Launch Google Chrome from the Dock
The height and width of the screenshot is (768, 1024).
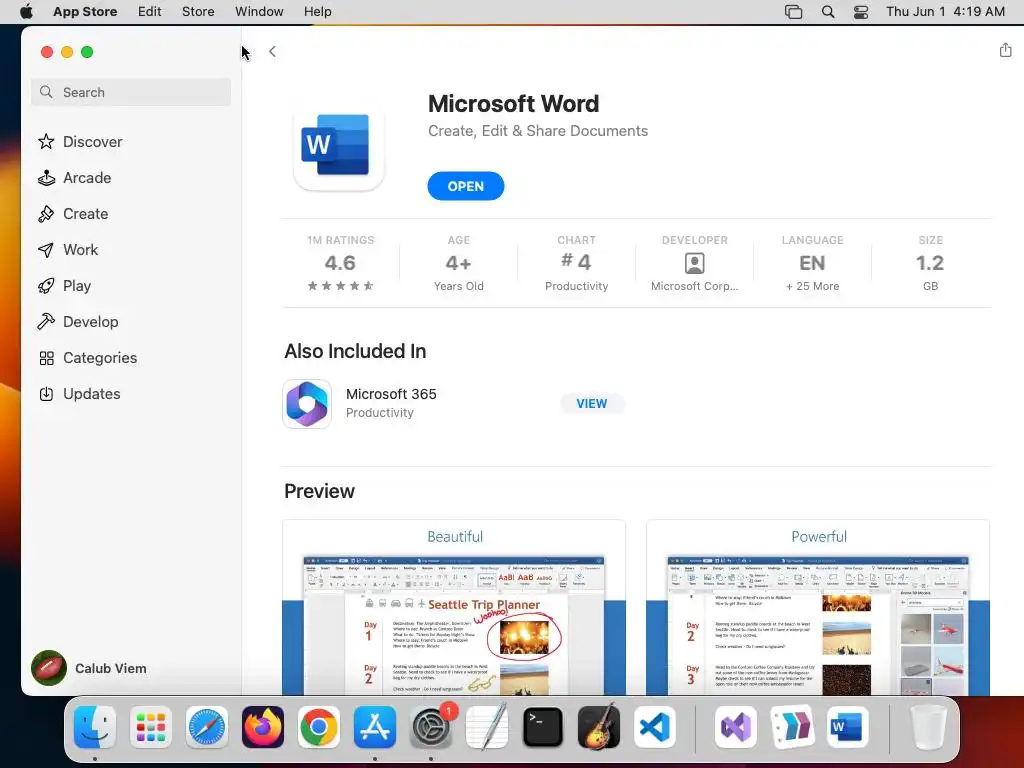point(319,727)
